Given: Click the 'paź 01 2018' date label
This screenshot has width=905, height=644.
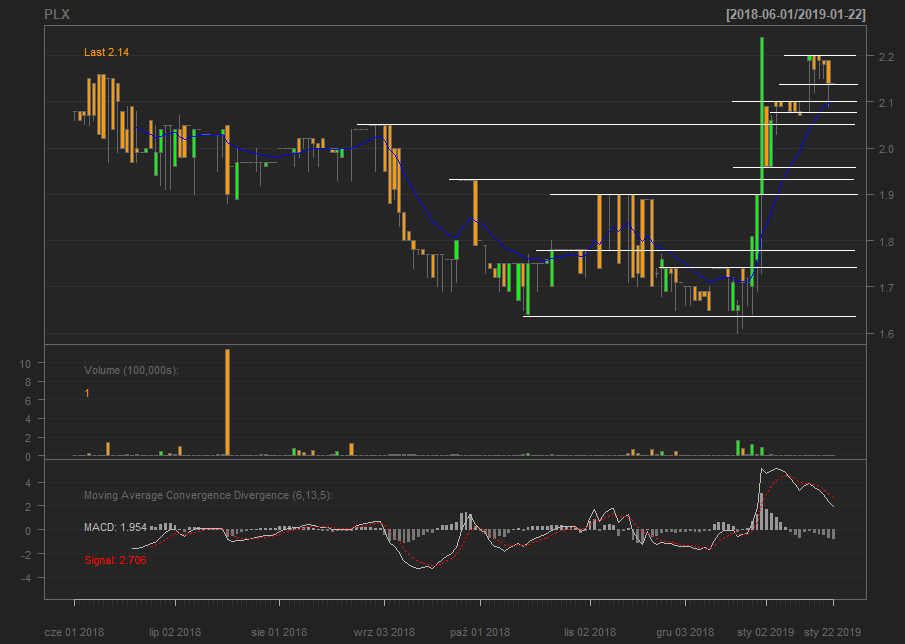Looking at the screenshot, I should click(x=480, y=632).
